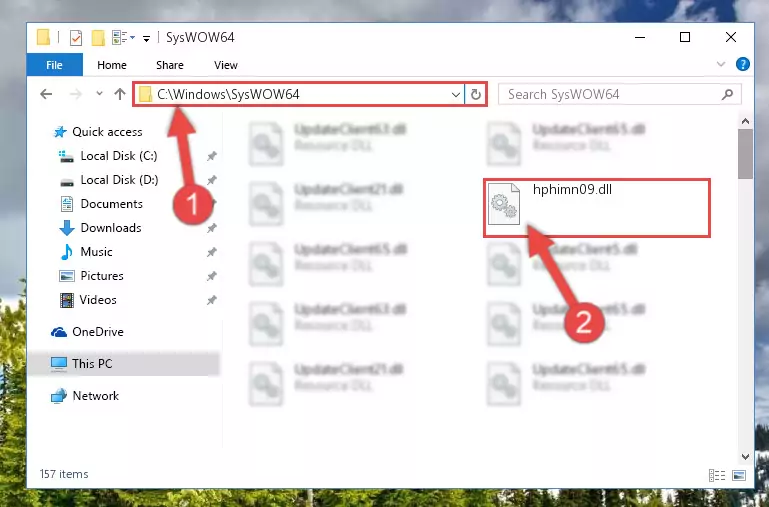Select the hphimn09.dll file icon
769x507 pixels.
(504, 203)
